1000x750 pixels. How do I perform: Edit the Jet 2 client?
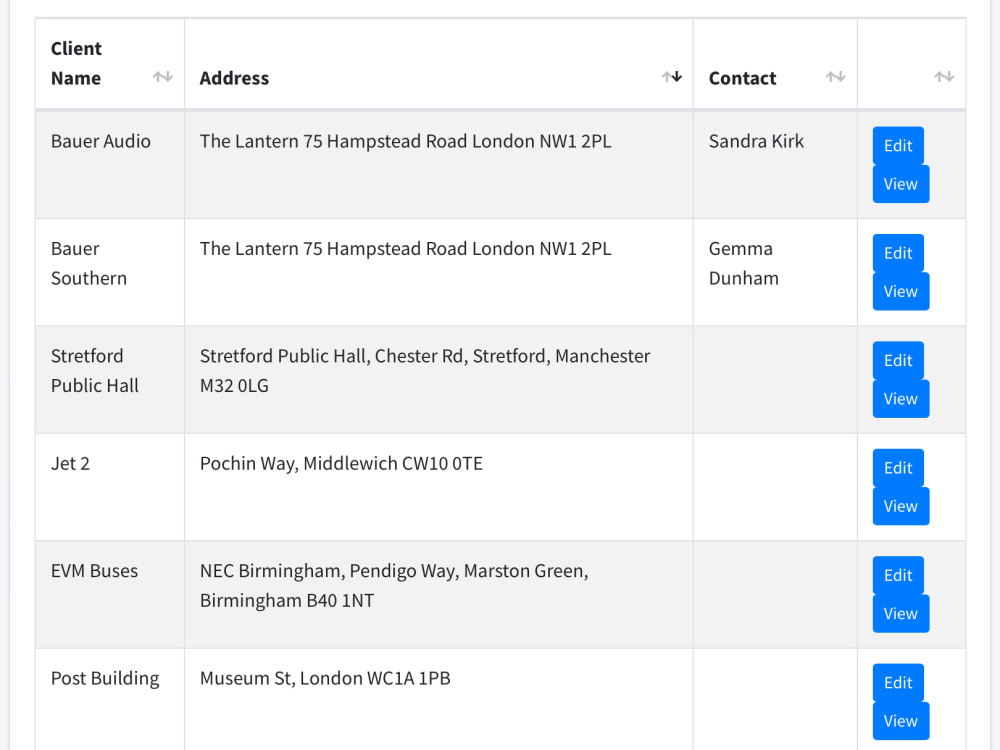pos(898,467)
